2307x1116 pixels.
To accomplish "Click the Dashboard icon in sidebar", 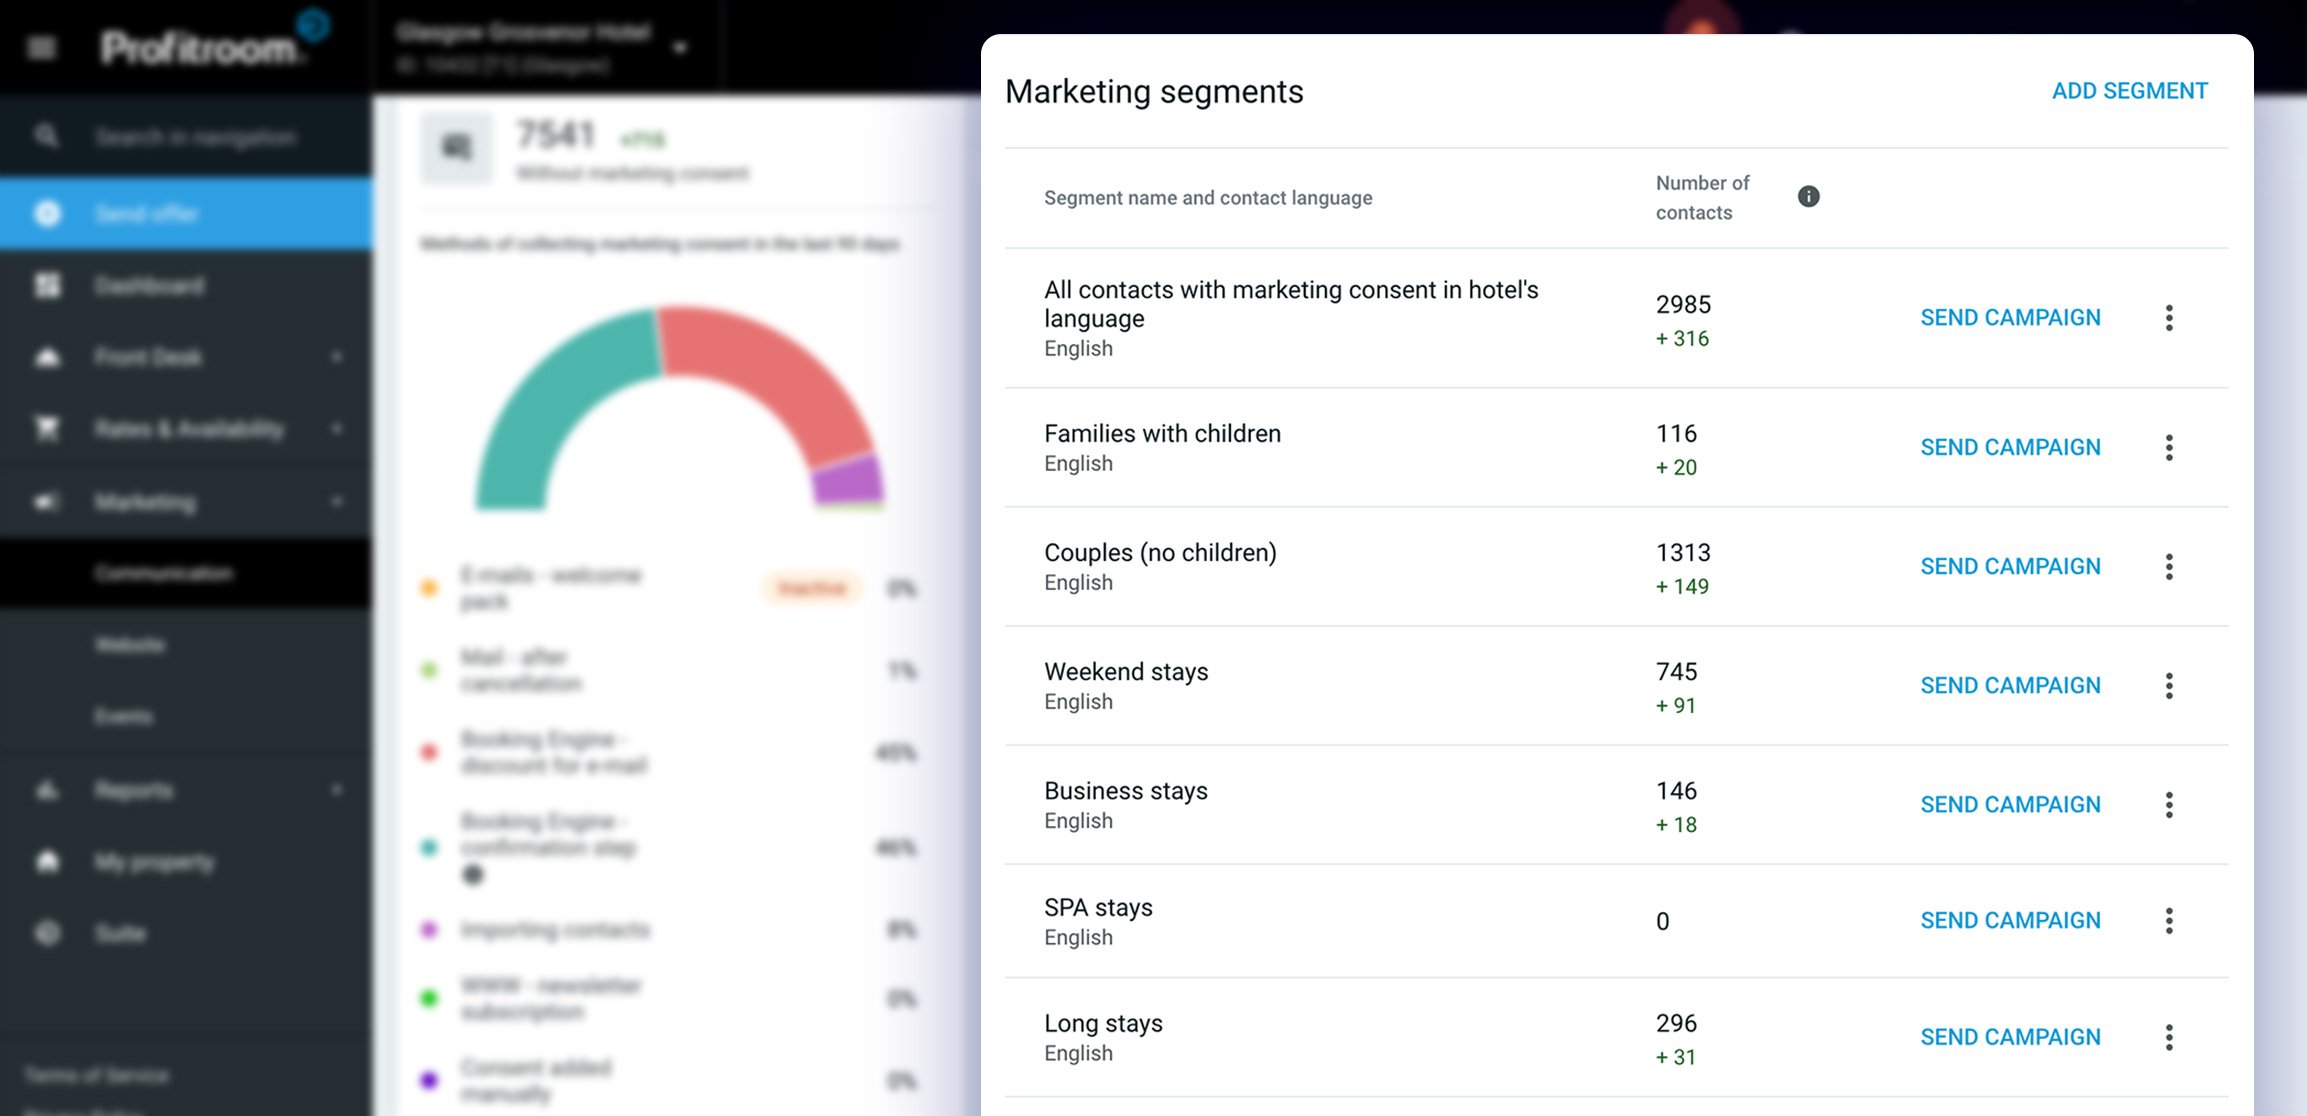I will point(46,286).
